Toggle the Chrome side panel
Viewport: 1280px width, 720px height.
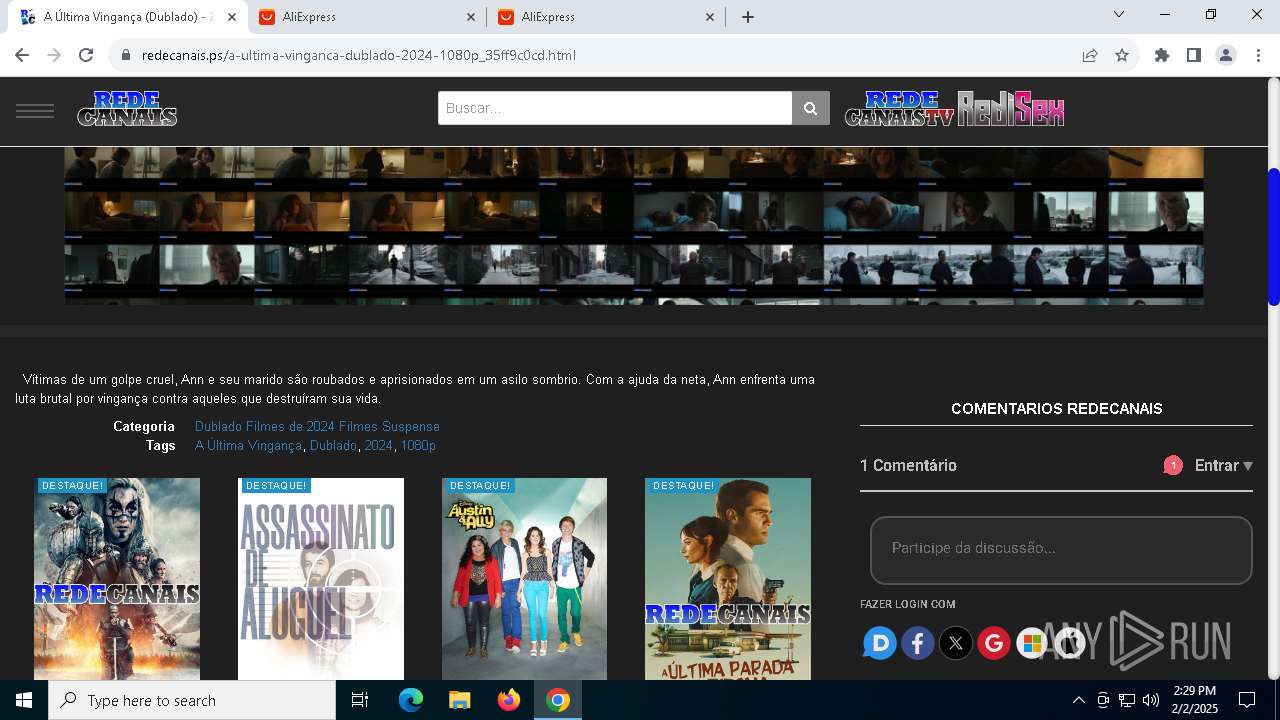click(x=1194, y=55)
